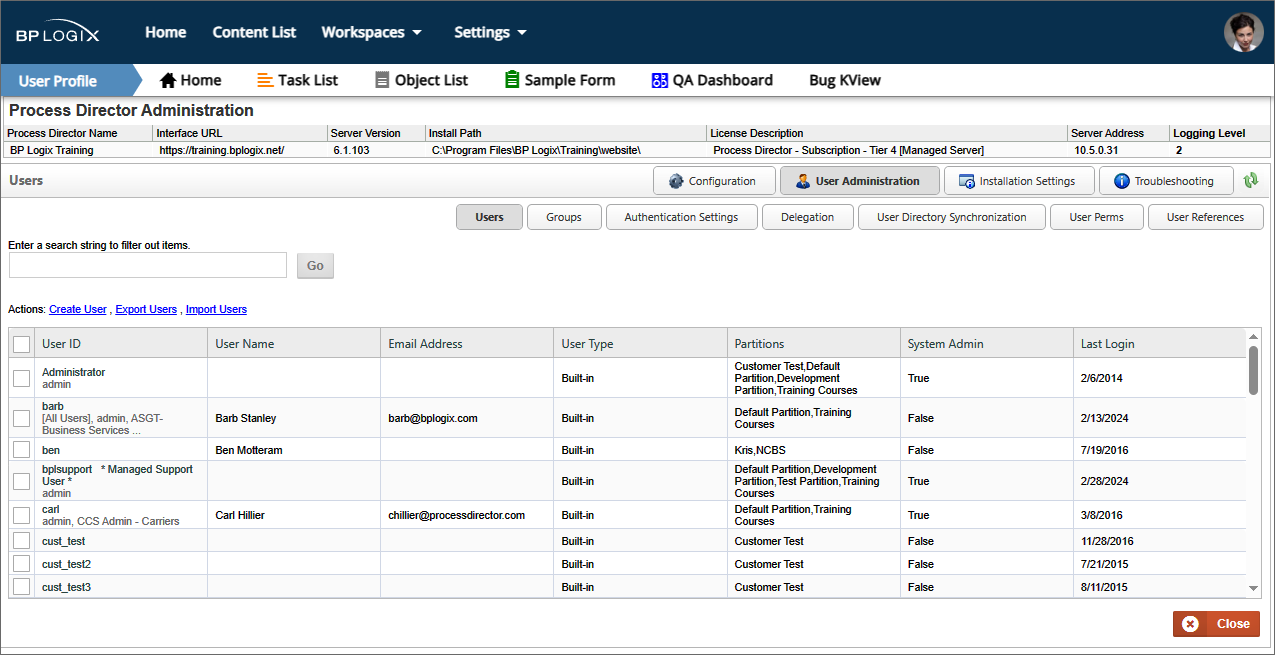Open Home with the house icon
Viewport: 1275px width, 655px height.
click(190, 80)
